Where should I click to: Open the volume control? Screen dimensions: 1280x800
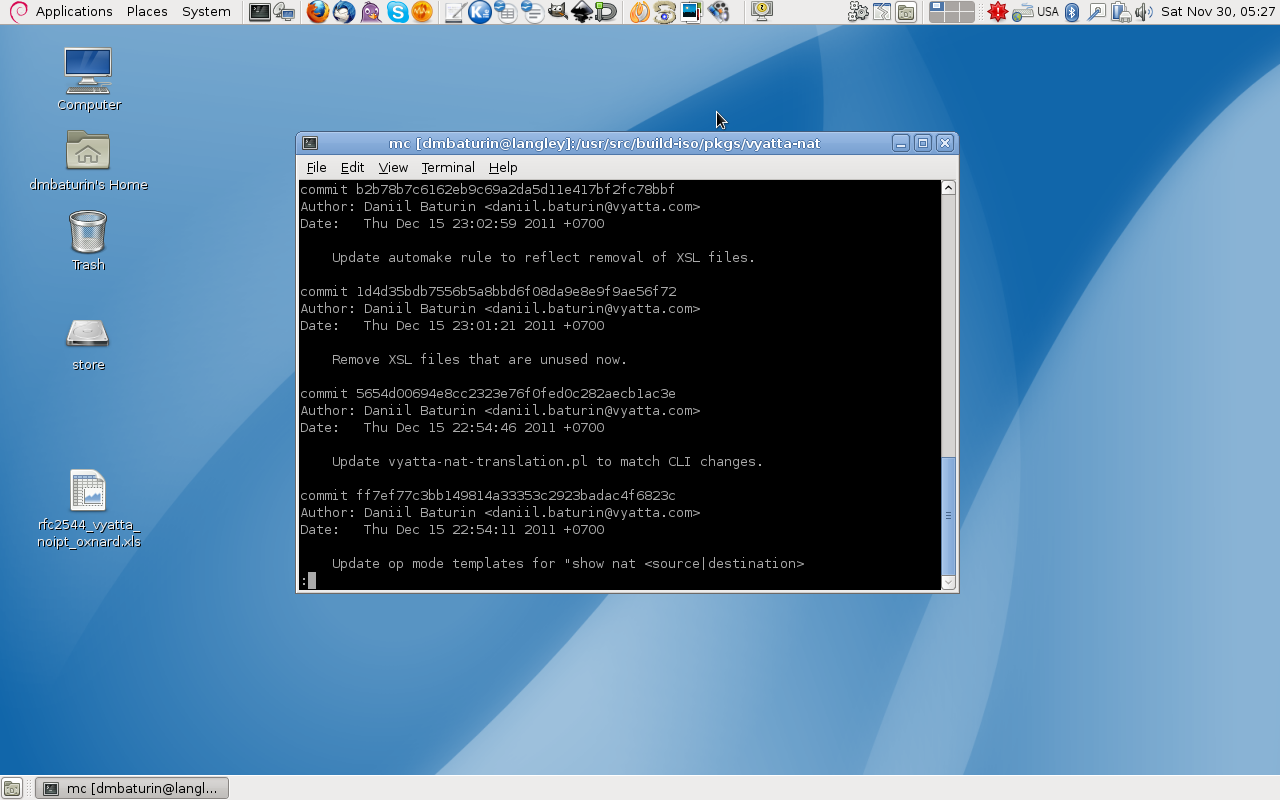pos(1144,12)
